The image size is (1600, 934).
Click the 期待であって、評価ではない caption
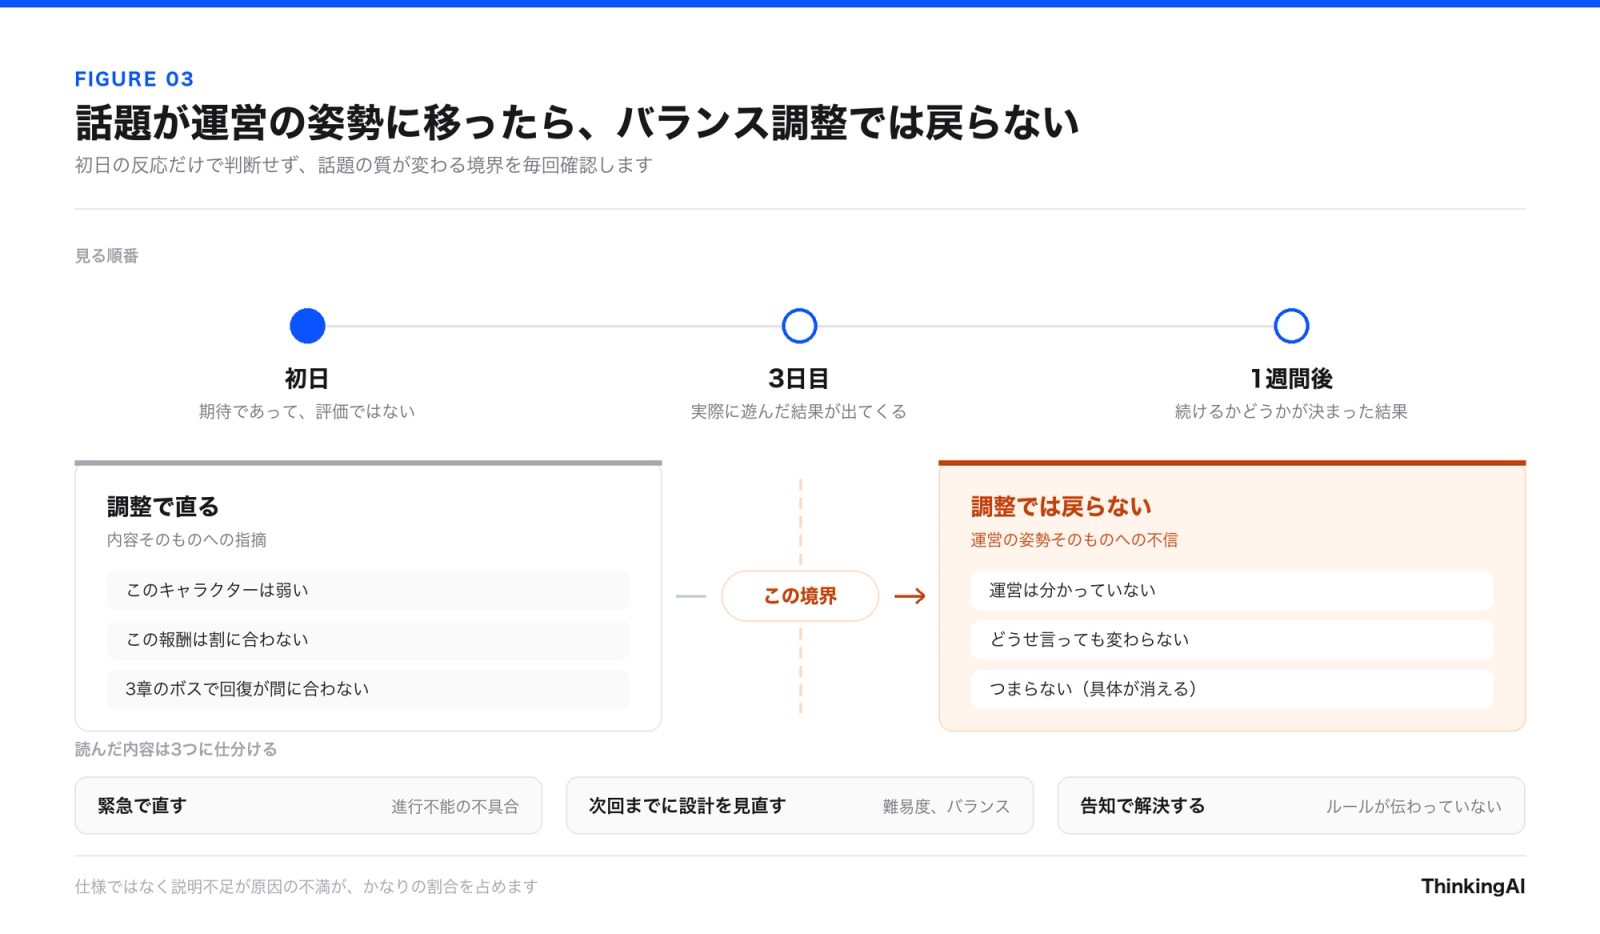pyautogui.click(x=307, y=411)
